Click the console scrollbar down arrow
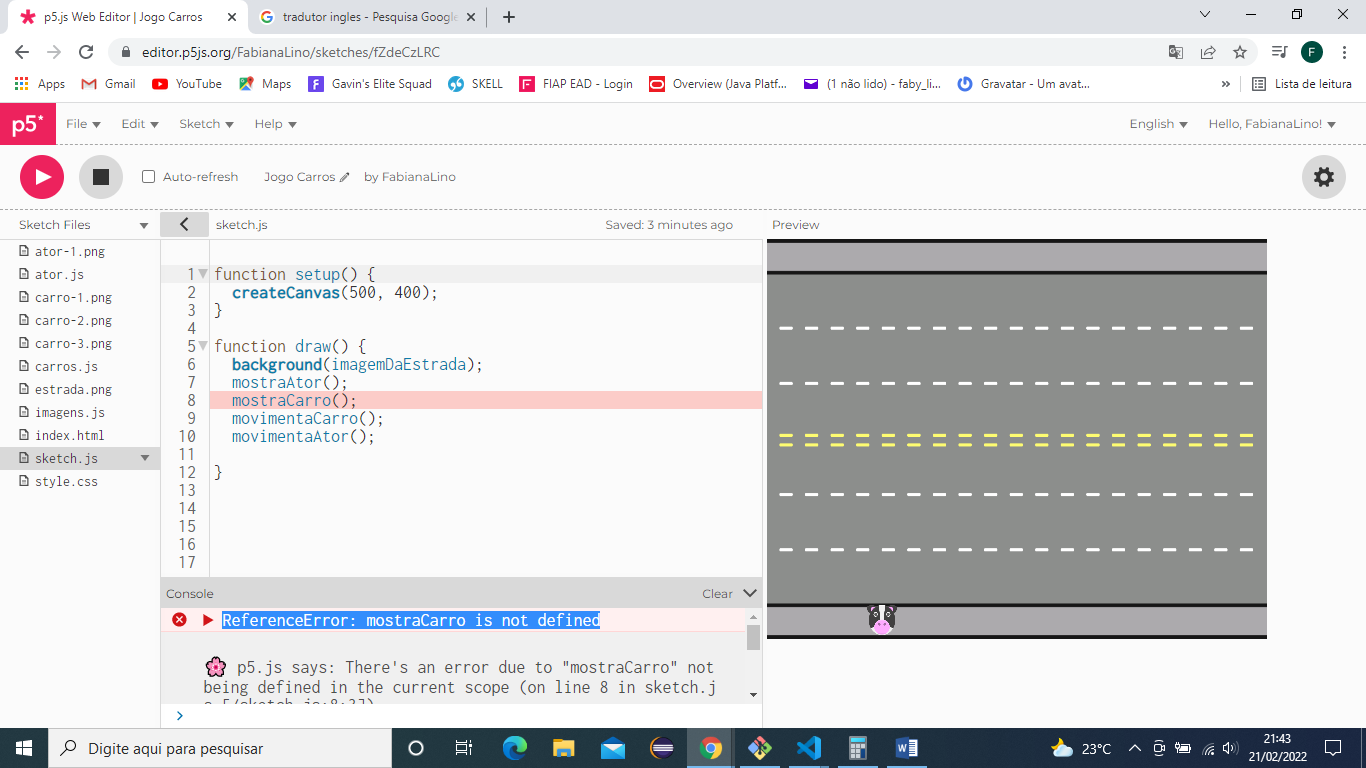This screenshot has height=768, width=1366. click(x=753, y=694)
